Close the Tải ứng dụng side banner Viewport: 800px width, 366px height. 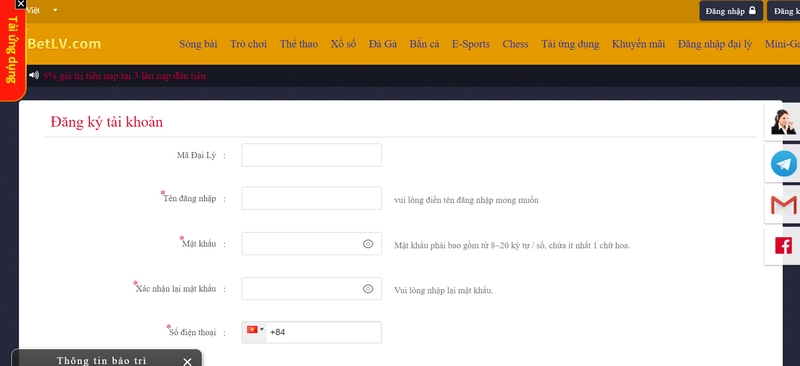(x=20, y=4)
